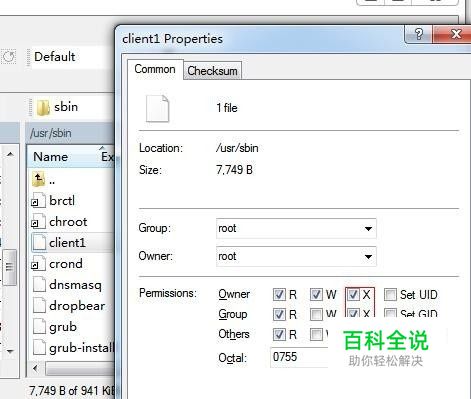Screen dimensions: 471x399
Task: Click the dropbear file icon
Action: (39, 306)
